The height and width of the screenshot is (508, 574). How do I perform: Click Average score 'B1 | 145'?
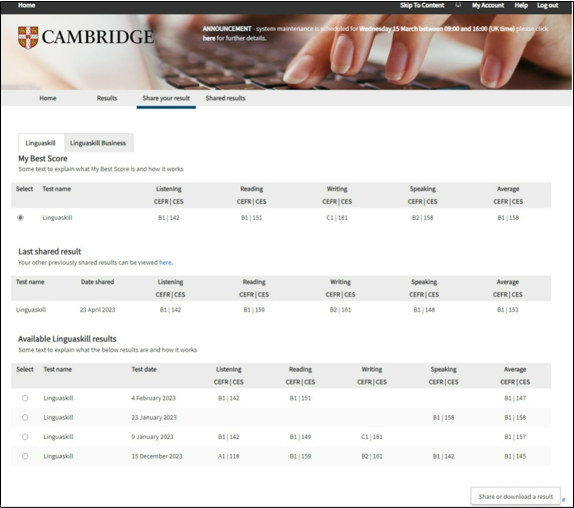pyautogui.click(x=515, y=456)
